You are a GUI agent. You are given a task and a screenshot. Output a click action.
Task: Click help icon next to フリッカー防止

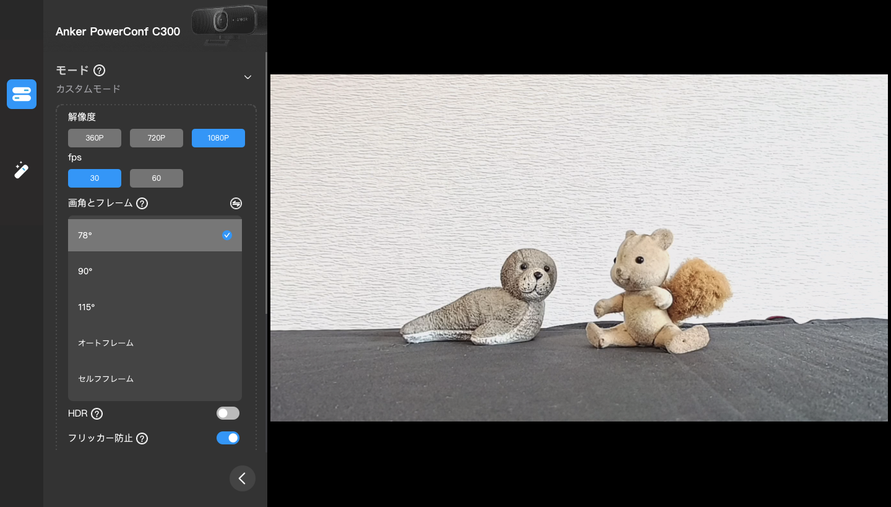[x=142, y=438]
